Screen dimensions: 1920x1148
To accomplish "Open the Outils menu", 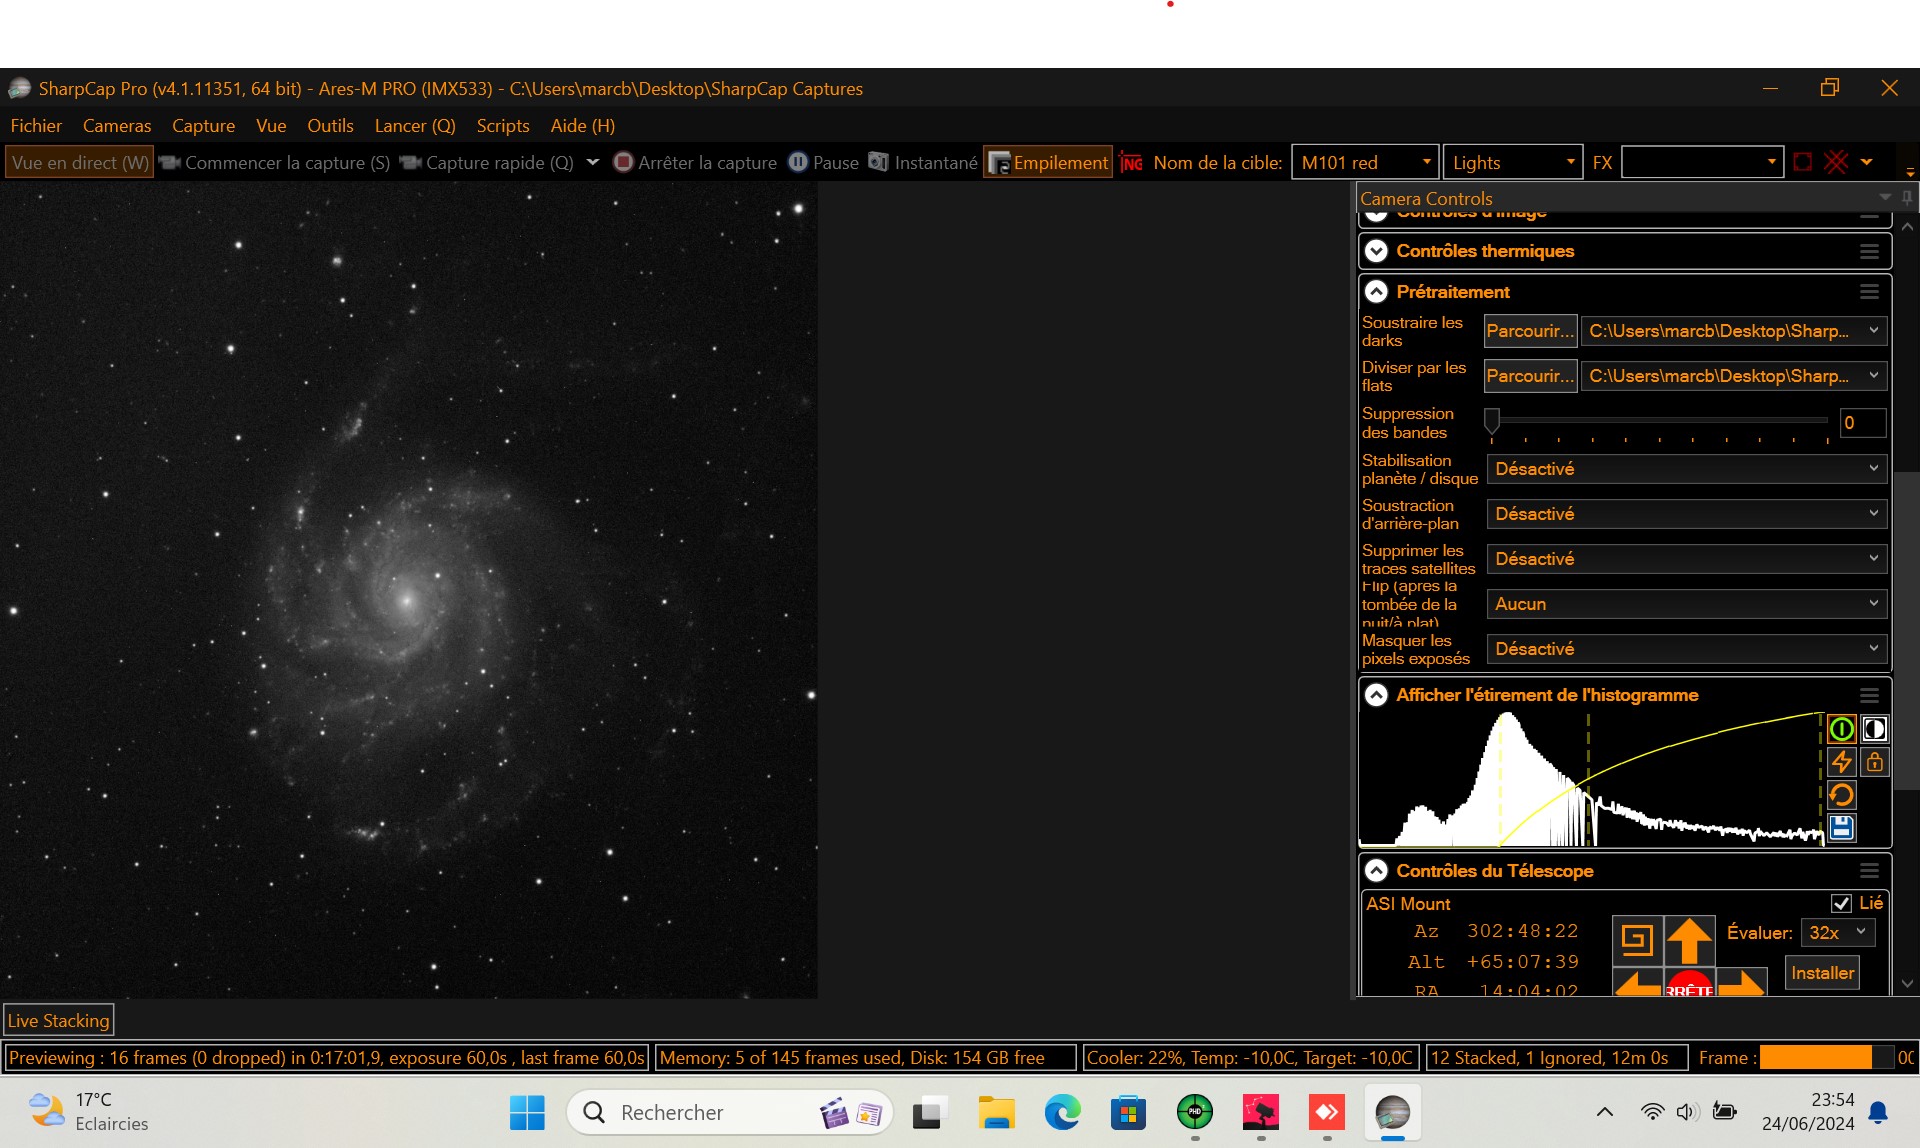I will tap(330, 125).
